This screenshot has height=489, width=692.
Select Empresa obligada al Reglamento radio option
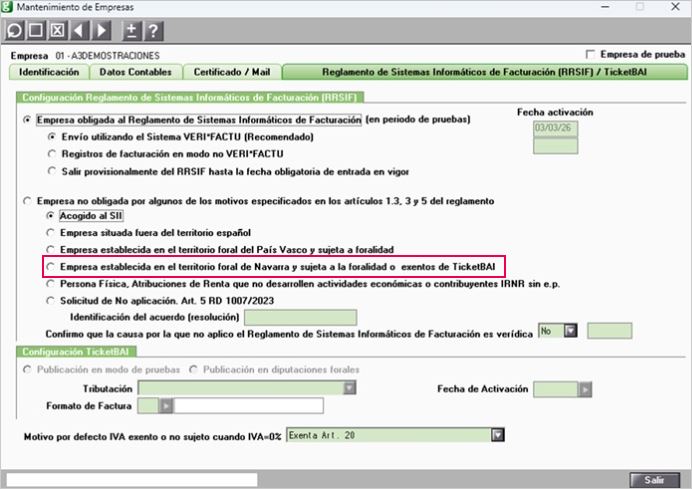tap(27, 120)
